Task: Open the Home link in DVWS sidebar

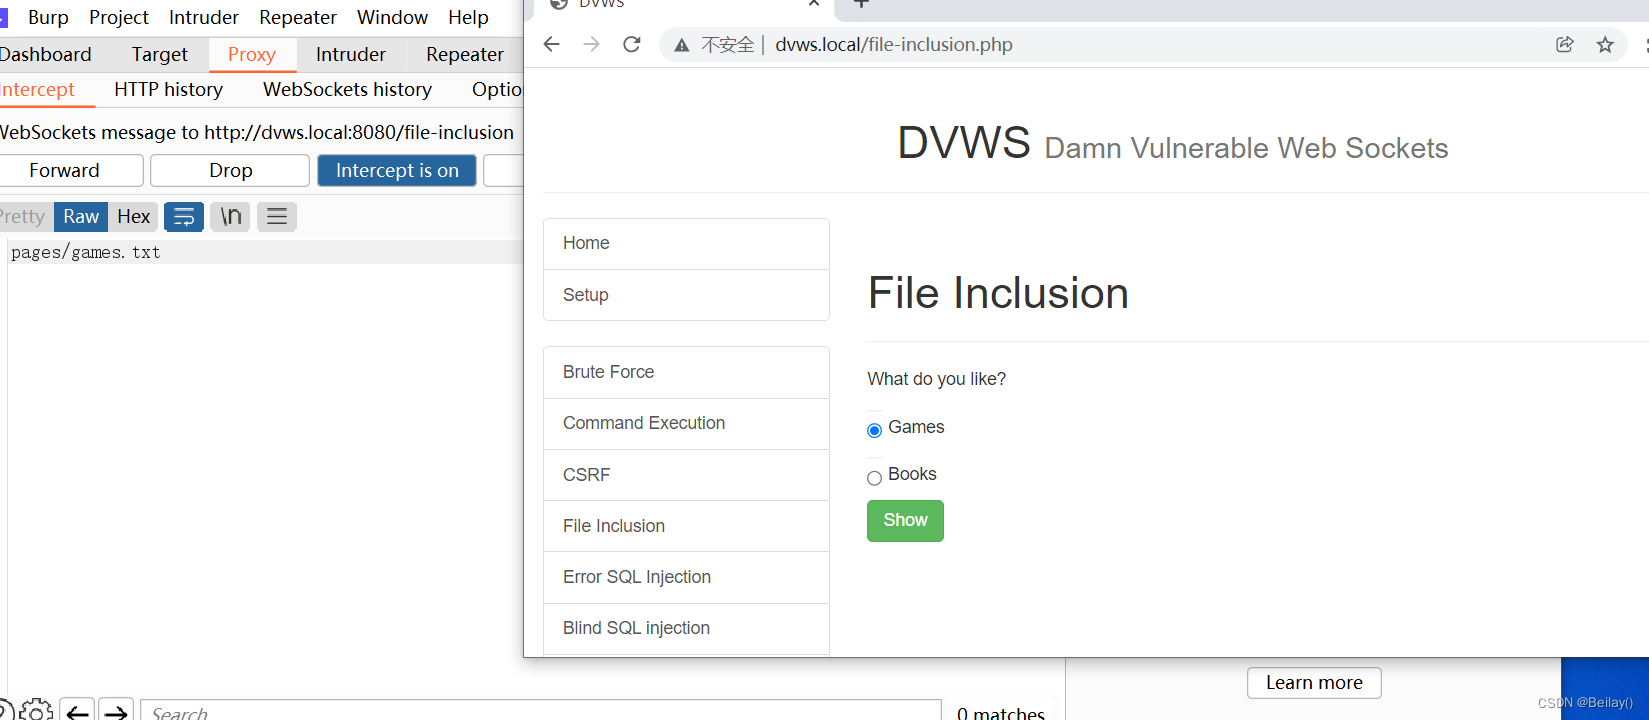Action: [686, 243]
